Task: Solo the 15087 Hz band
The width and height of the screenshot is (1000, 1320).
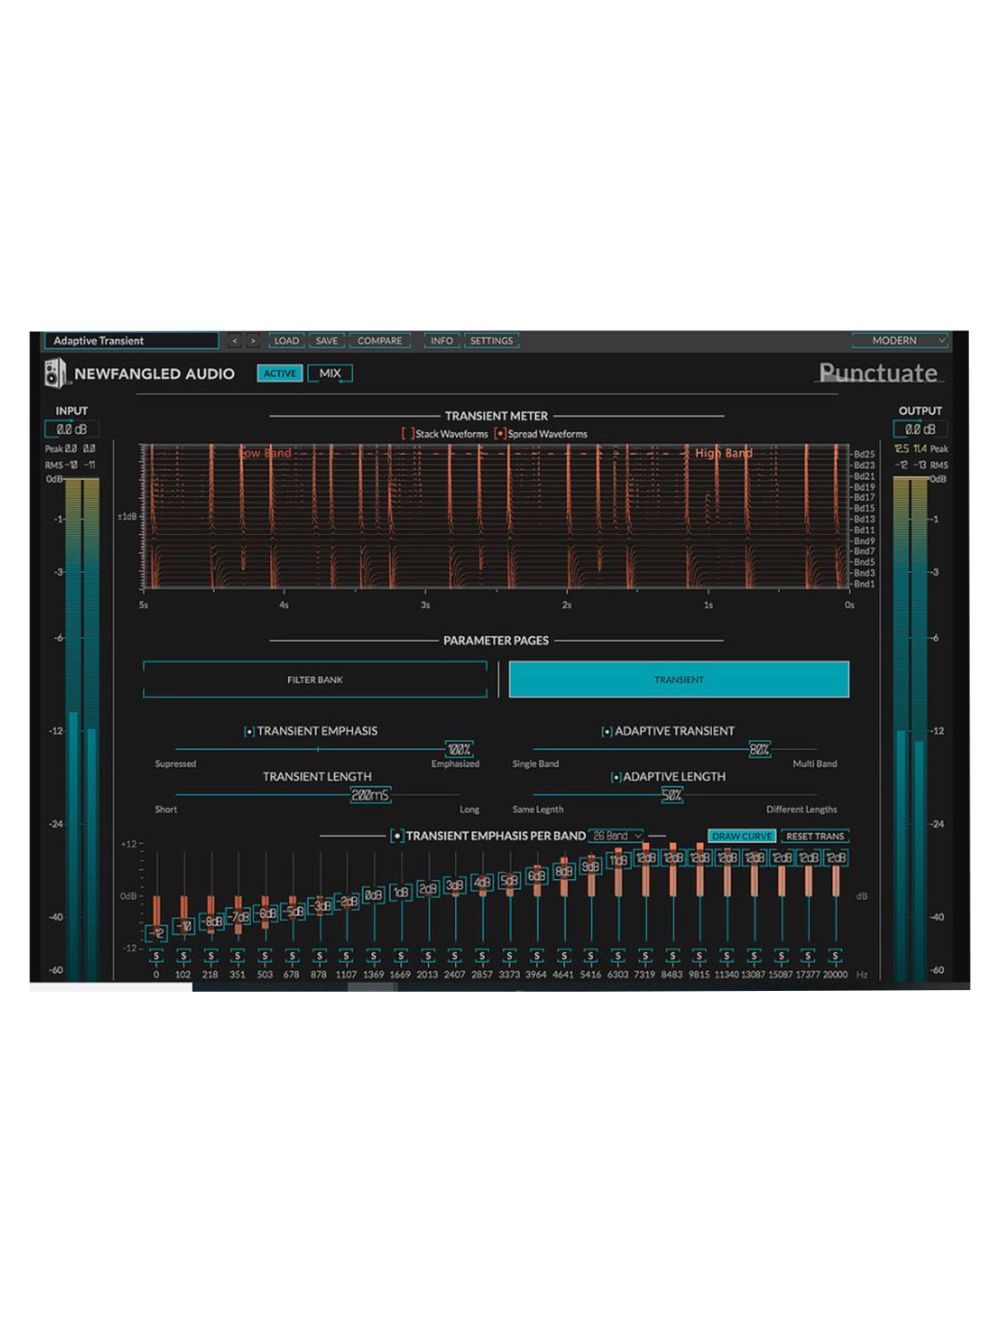Action: [x=781, y=956]
